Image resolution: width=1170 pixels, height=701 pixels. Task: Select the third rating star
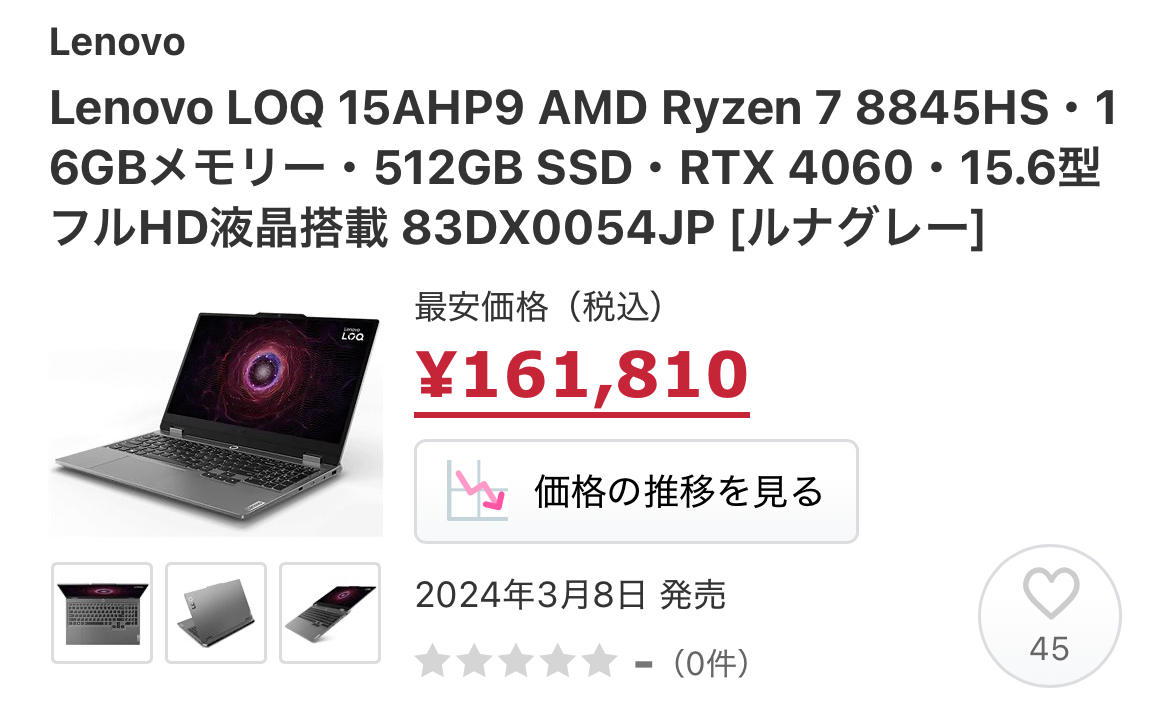pyautogui.click(x=516, y=661)
